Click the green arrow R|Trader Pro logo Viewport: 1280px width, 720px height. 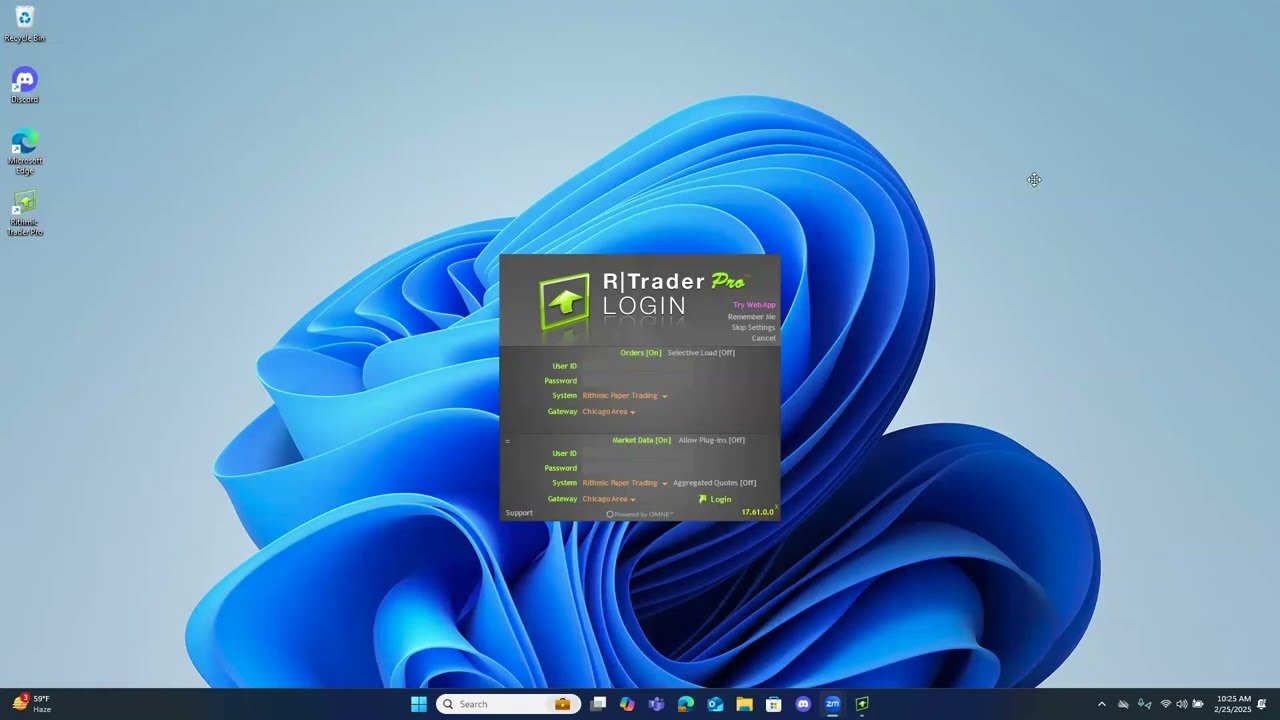565,302
